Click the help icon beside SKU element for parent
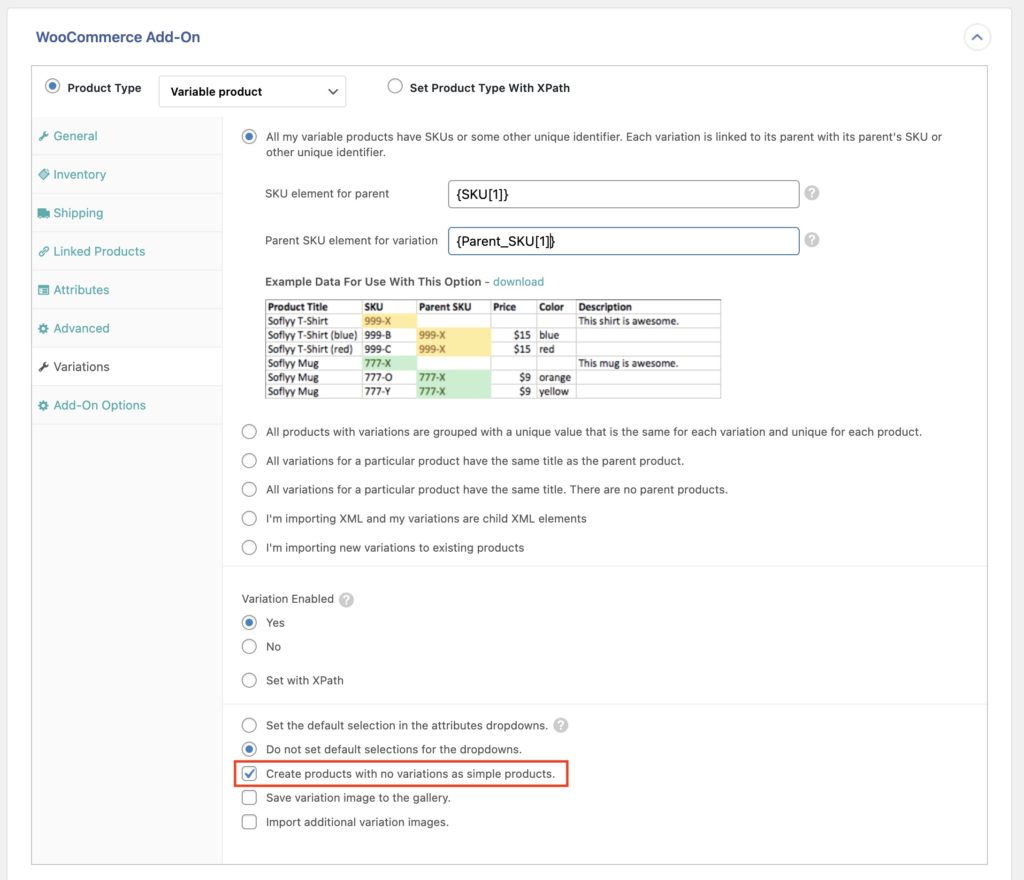Image resolution: width=1024 pixels, height=880 pixels. [812, 193]
